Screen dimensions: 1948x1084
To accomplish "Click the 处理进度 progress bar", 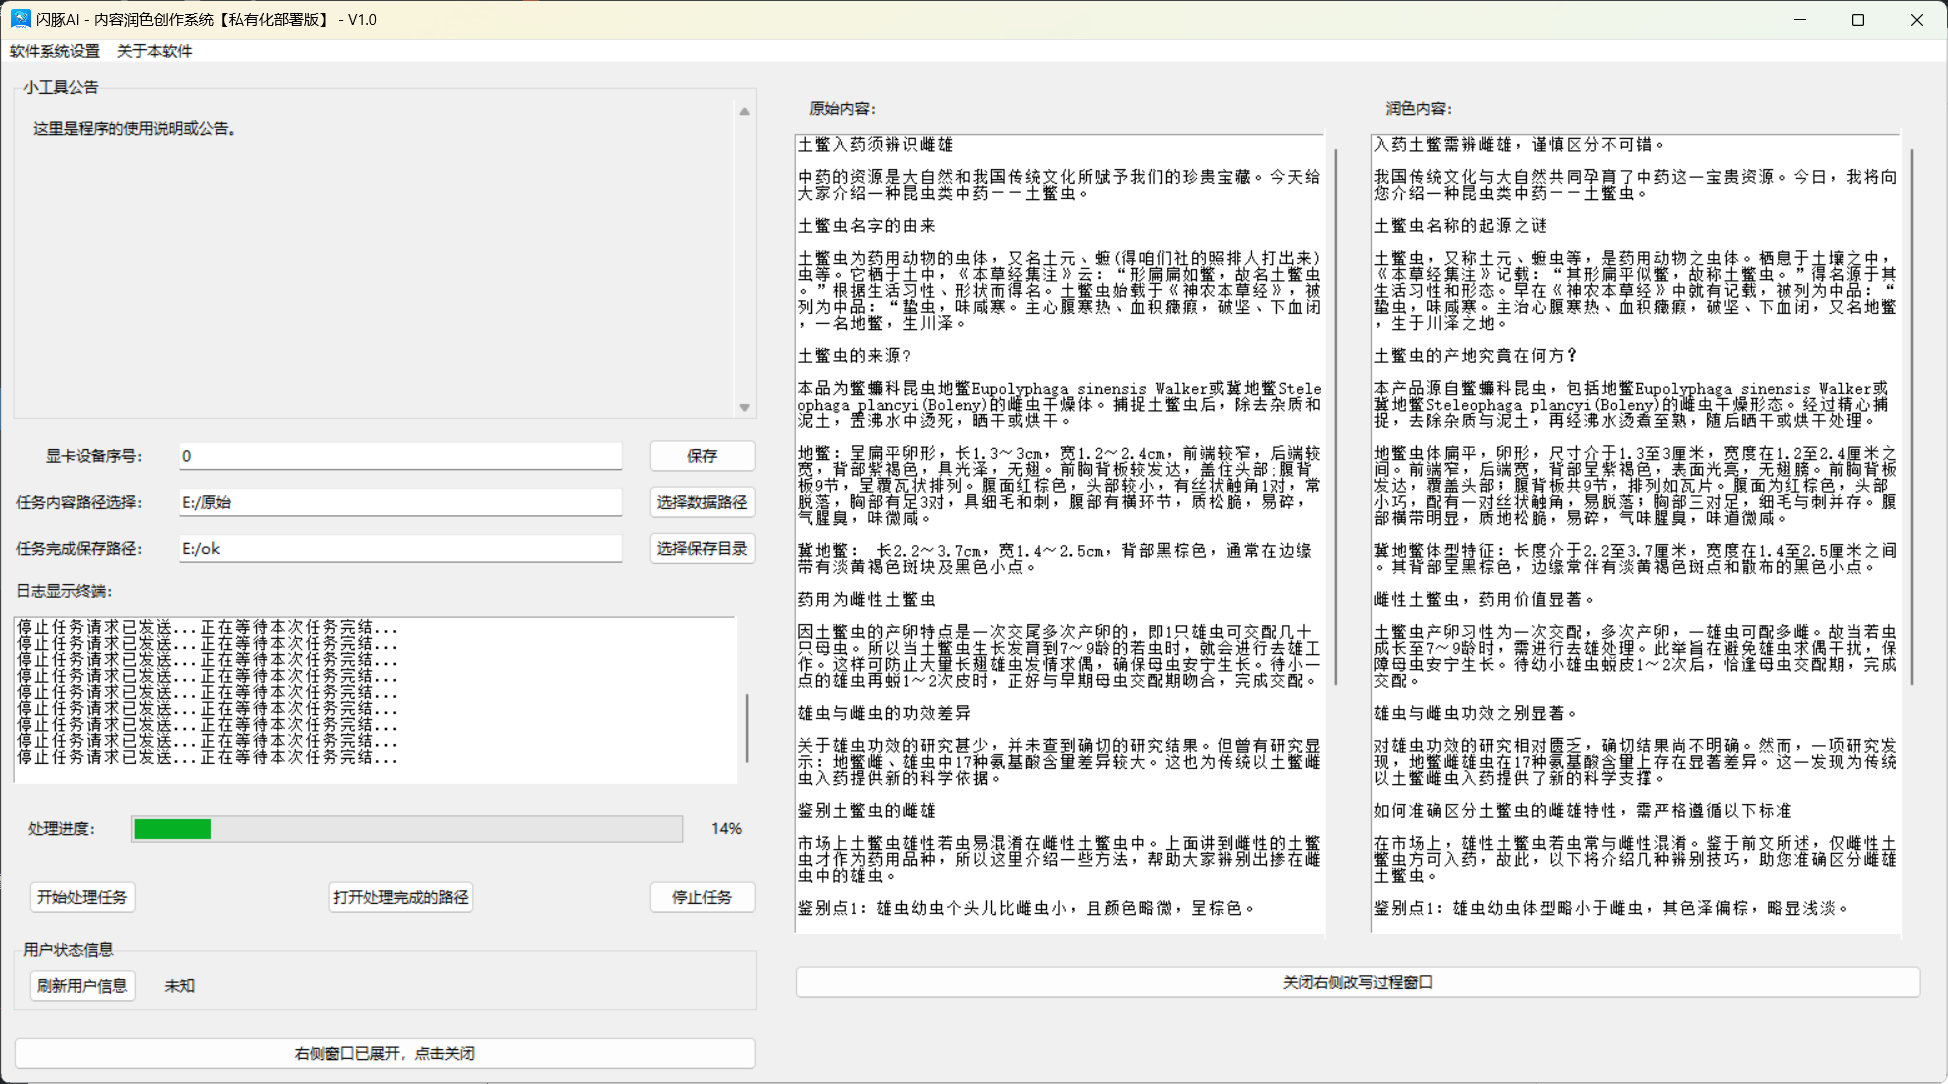I will click(407, 829).
